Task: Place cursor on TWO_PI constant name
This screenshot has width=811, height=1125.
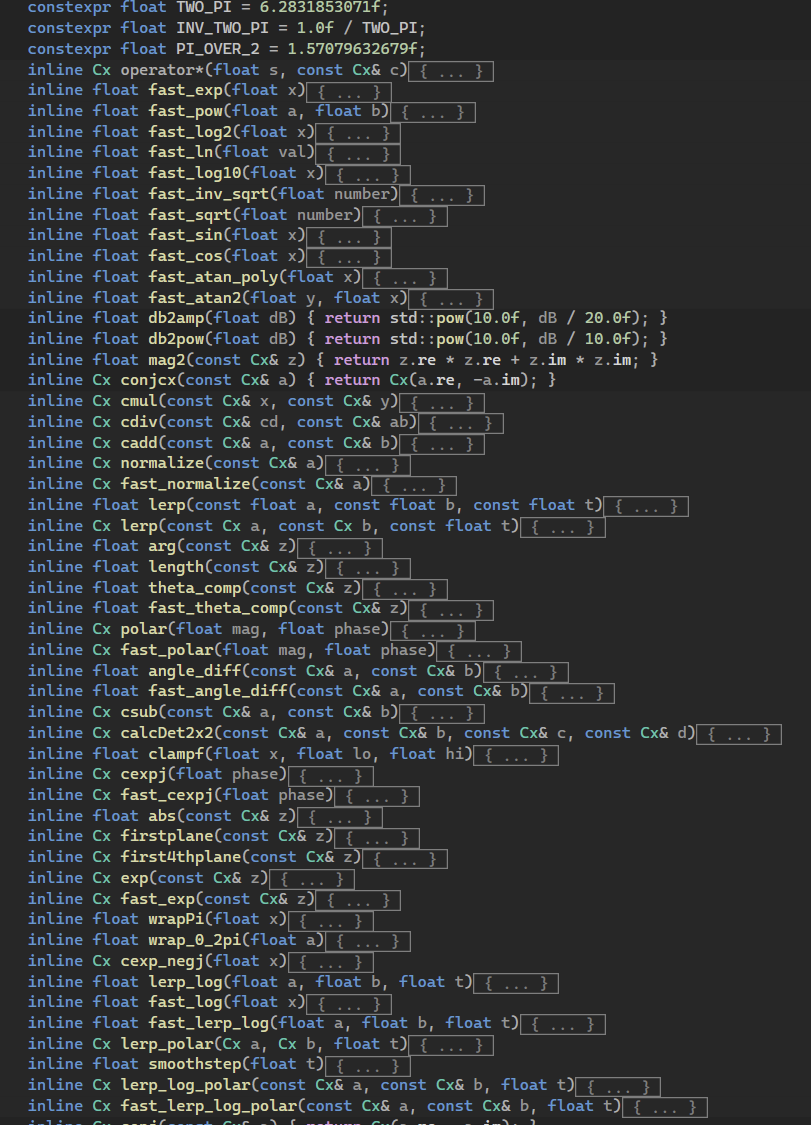Action: (x=204, y=7)
